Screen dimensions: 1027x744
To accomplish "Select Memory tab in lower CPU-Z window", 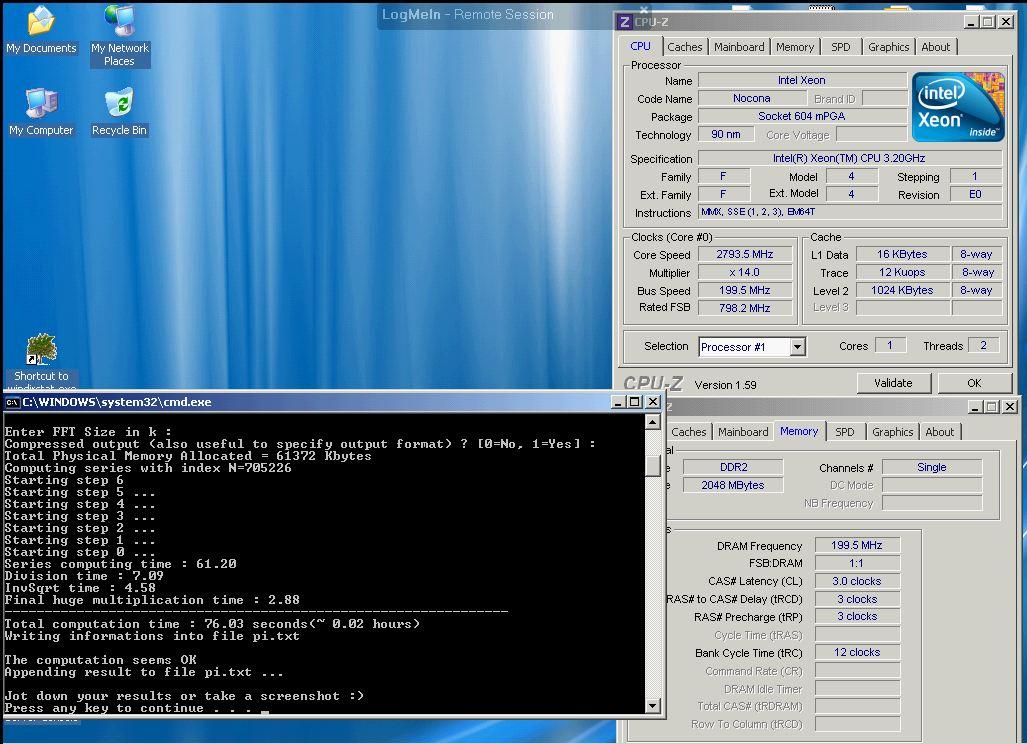I will click(798, 432).
